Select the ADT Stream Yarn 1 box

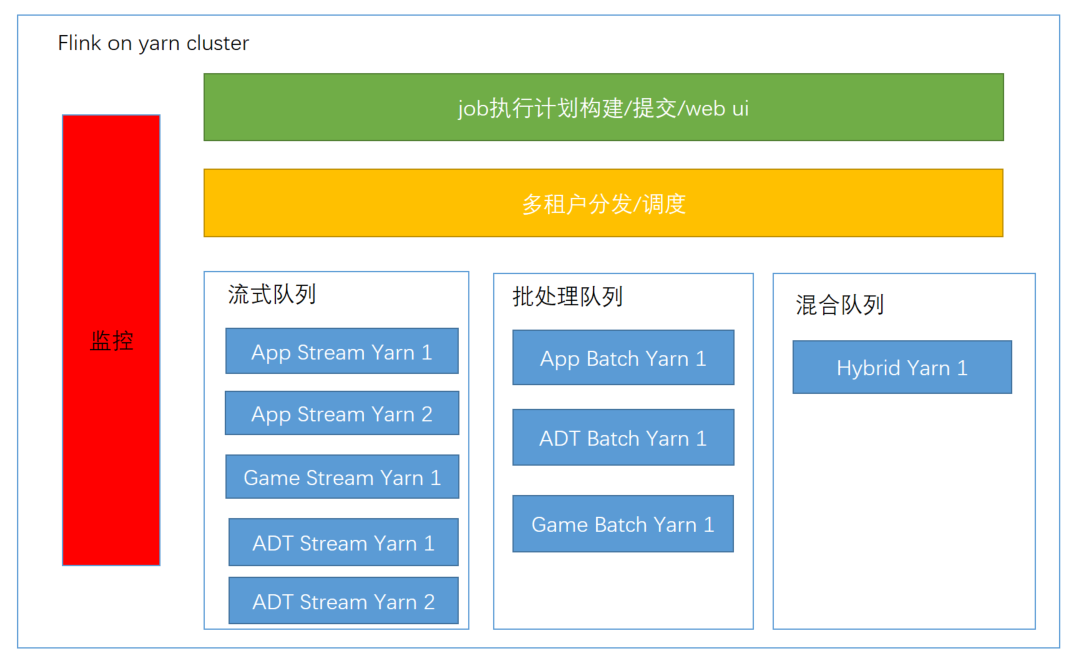click(343, 542)
